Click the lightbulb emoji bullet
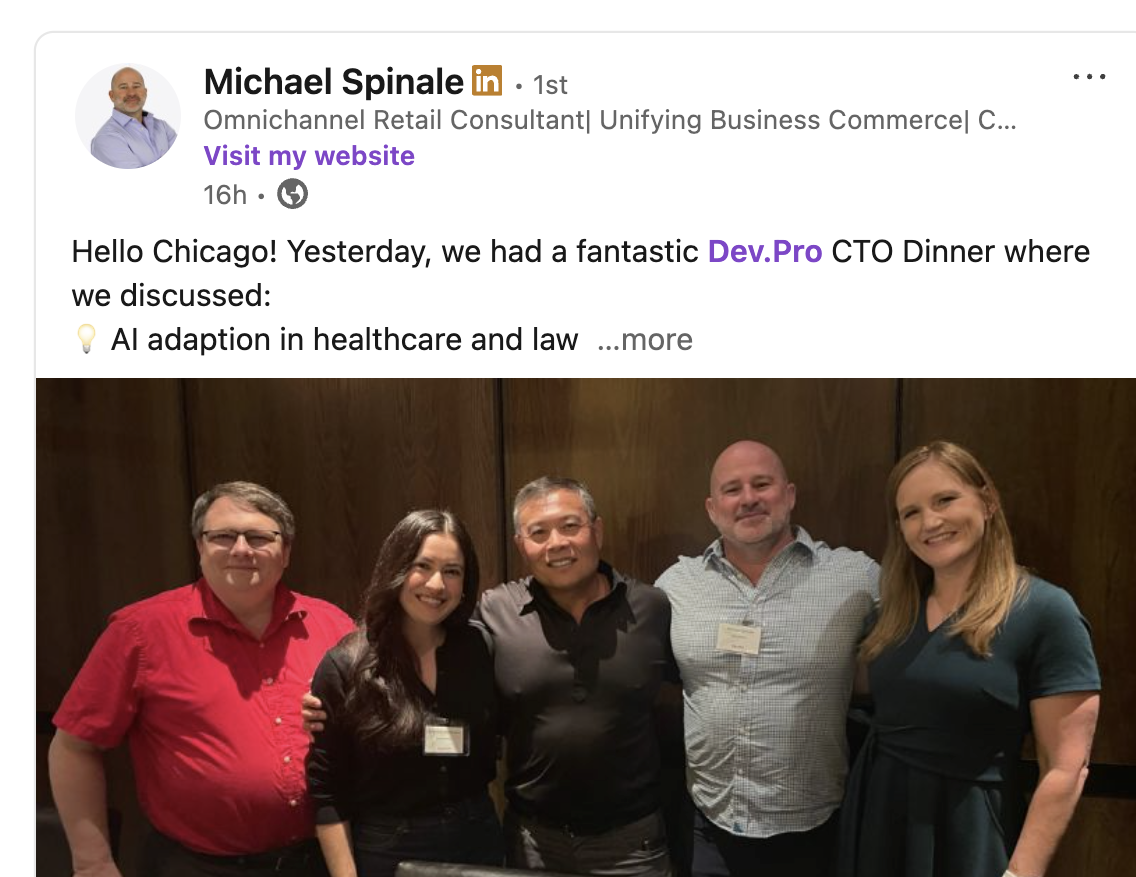Viewport: 1136px width, 877px height. click(86, 339)
